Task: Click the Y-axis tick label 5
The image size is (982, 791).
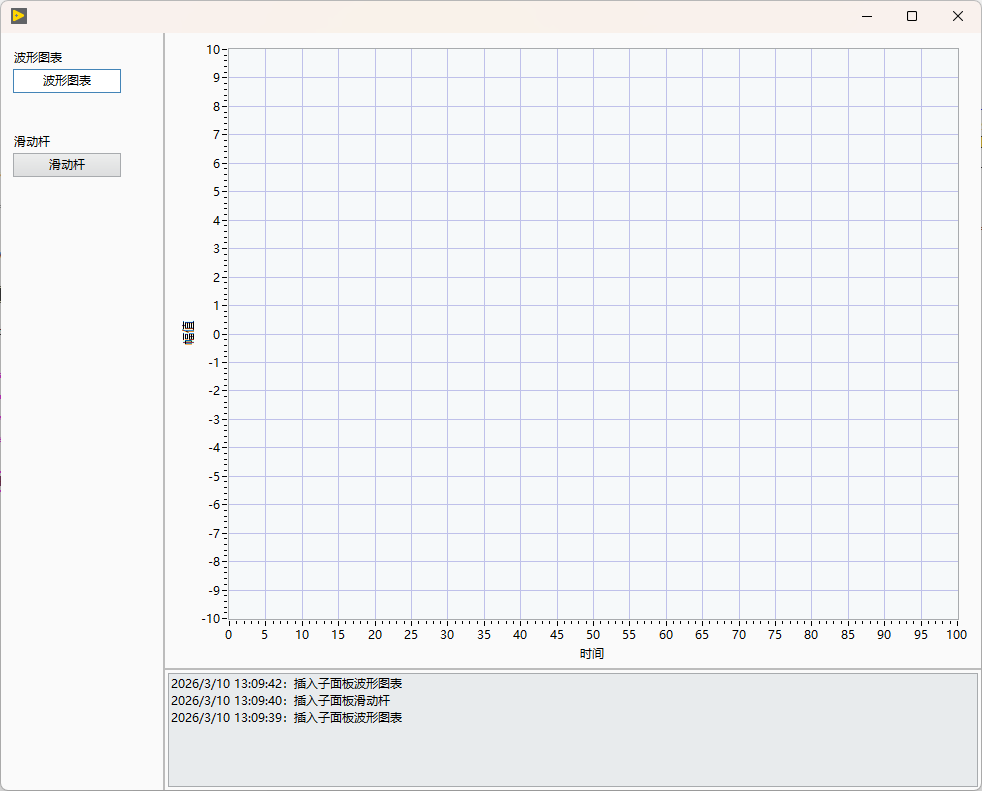Action: point(217,192)
